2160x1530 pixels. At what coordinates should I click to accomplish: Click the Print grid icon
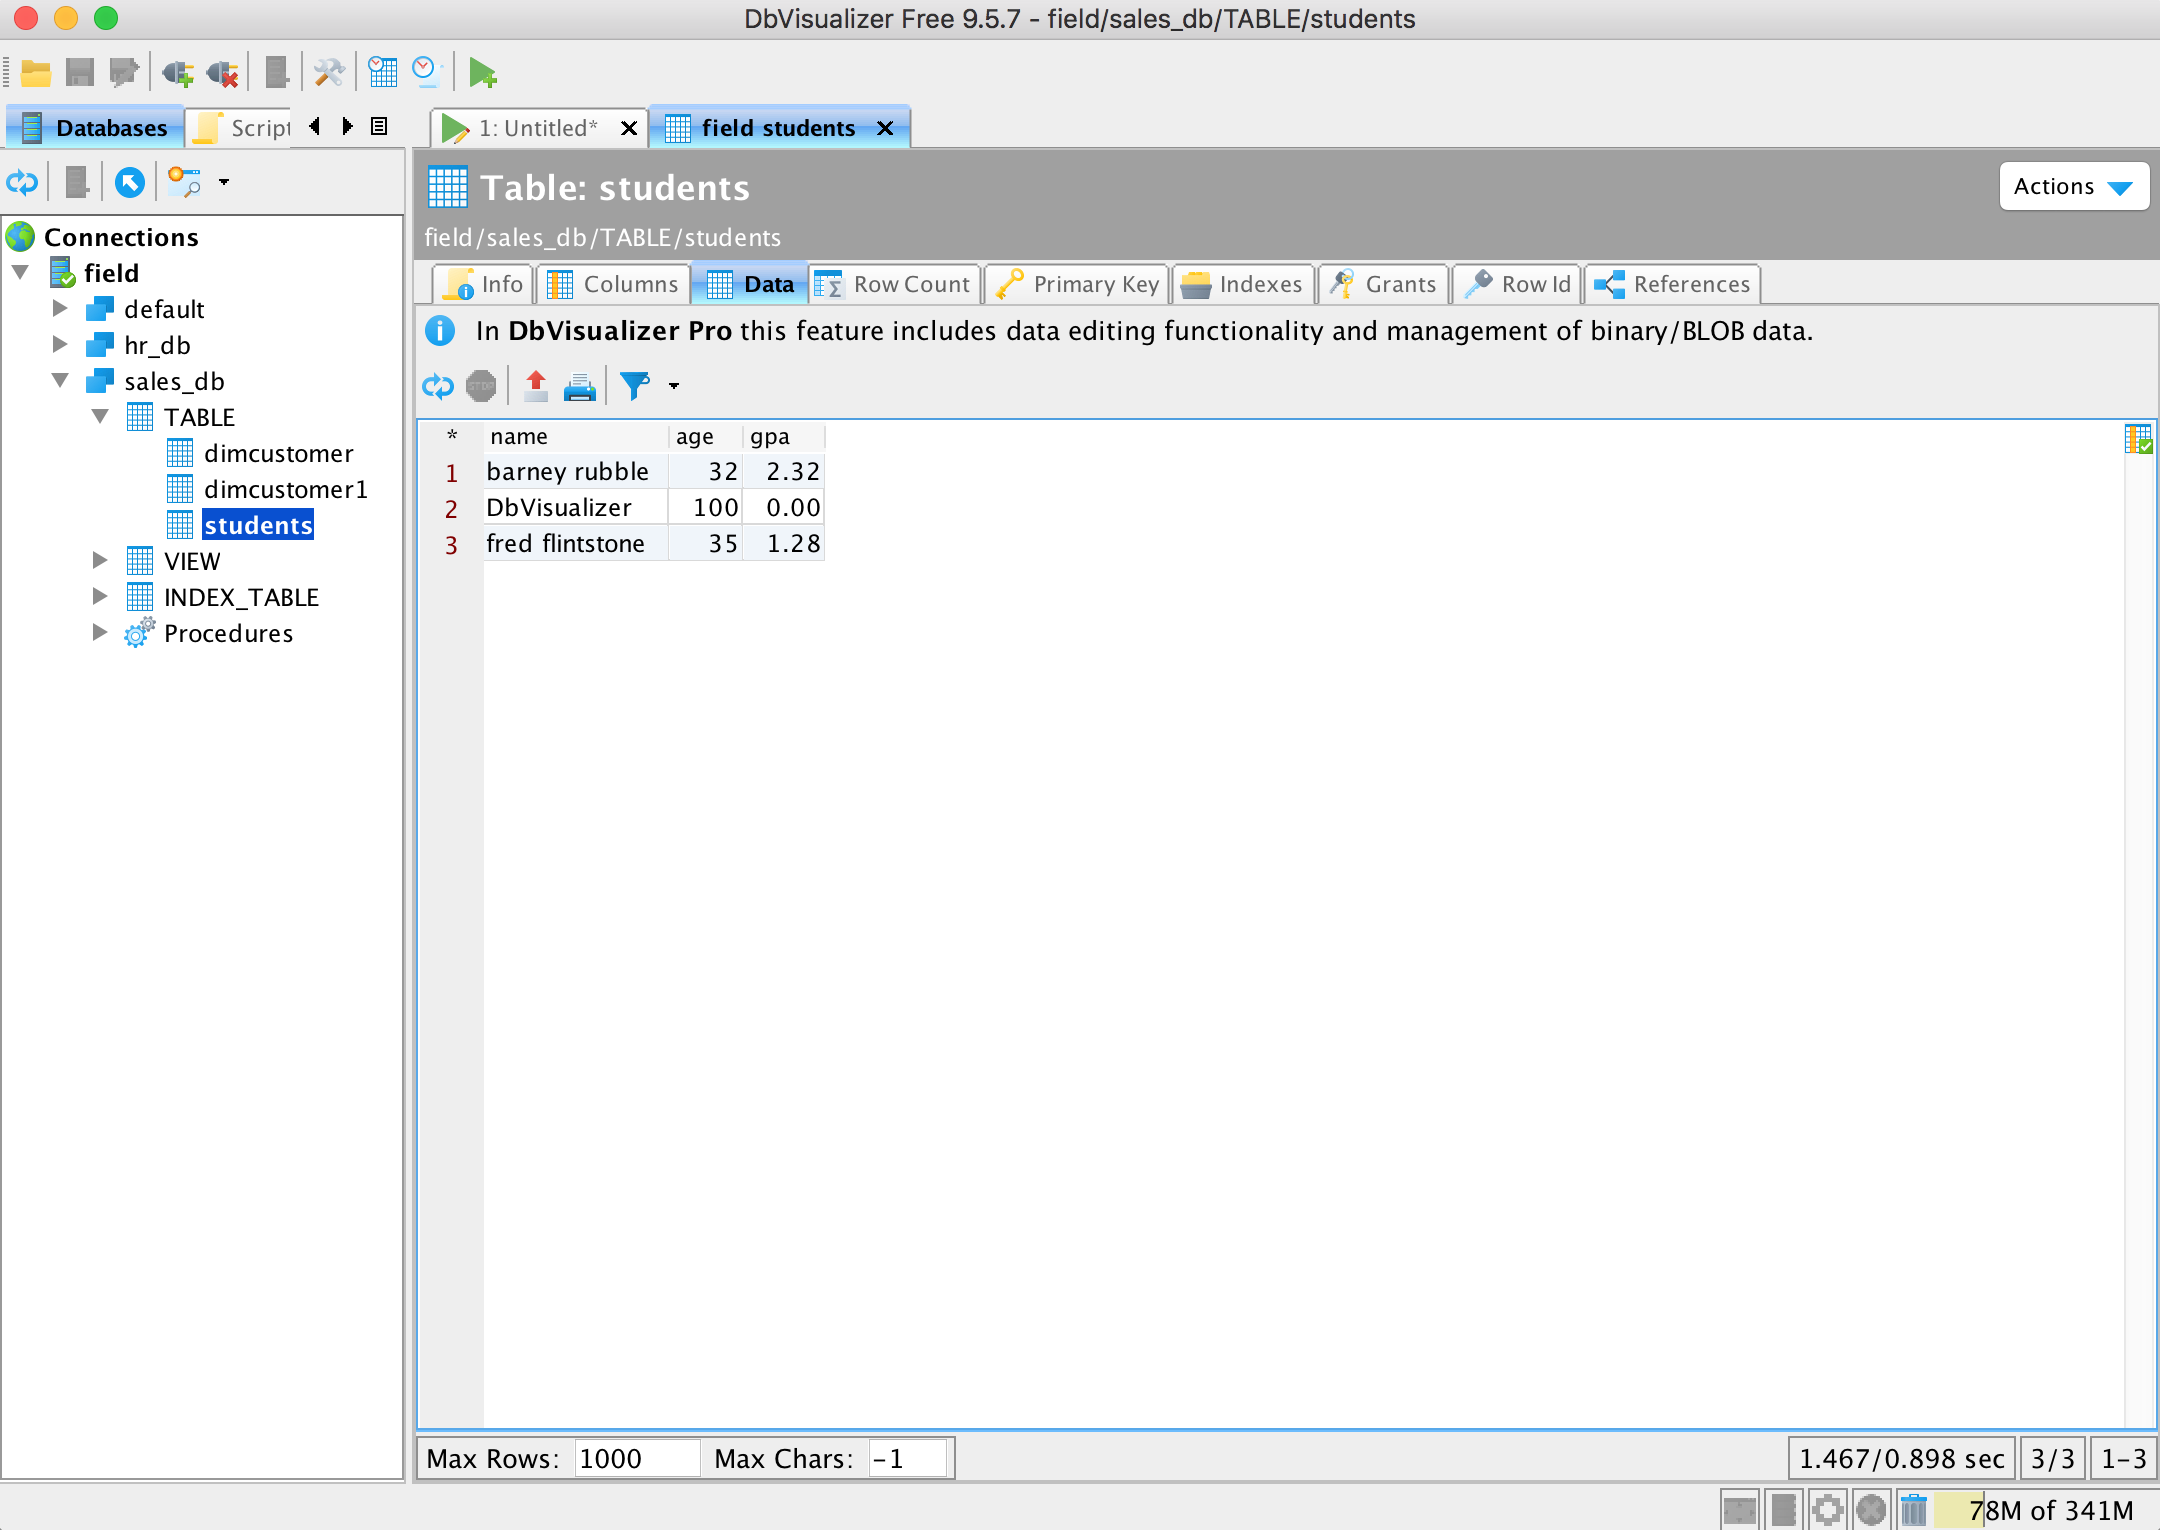point(580,386)
